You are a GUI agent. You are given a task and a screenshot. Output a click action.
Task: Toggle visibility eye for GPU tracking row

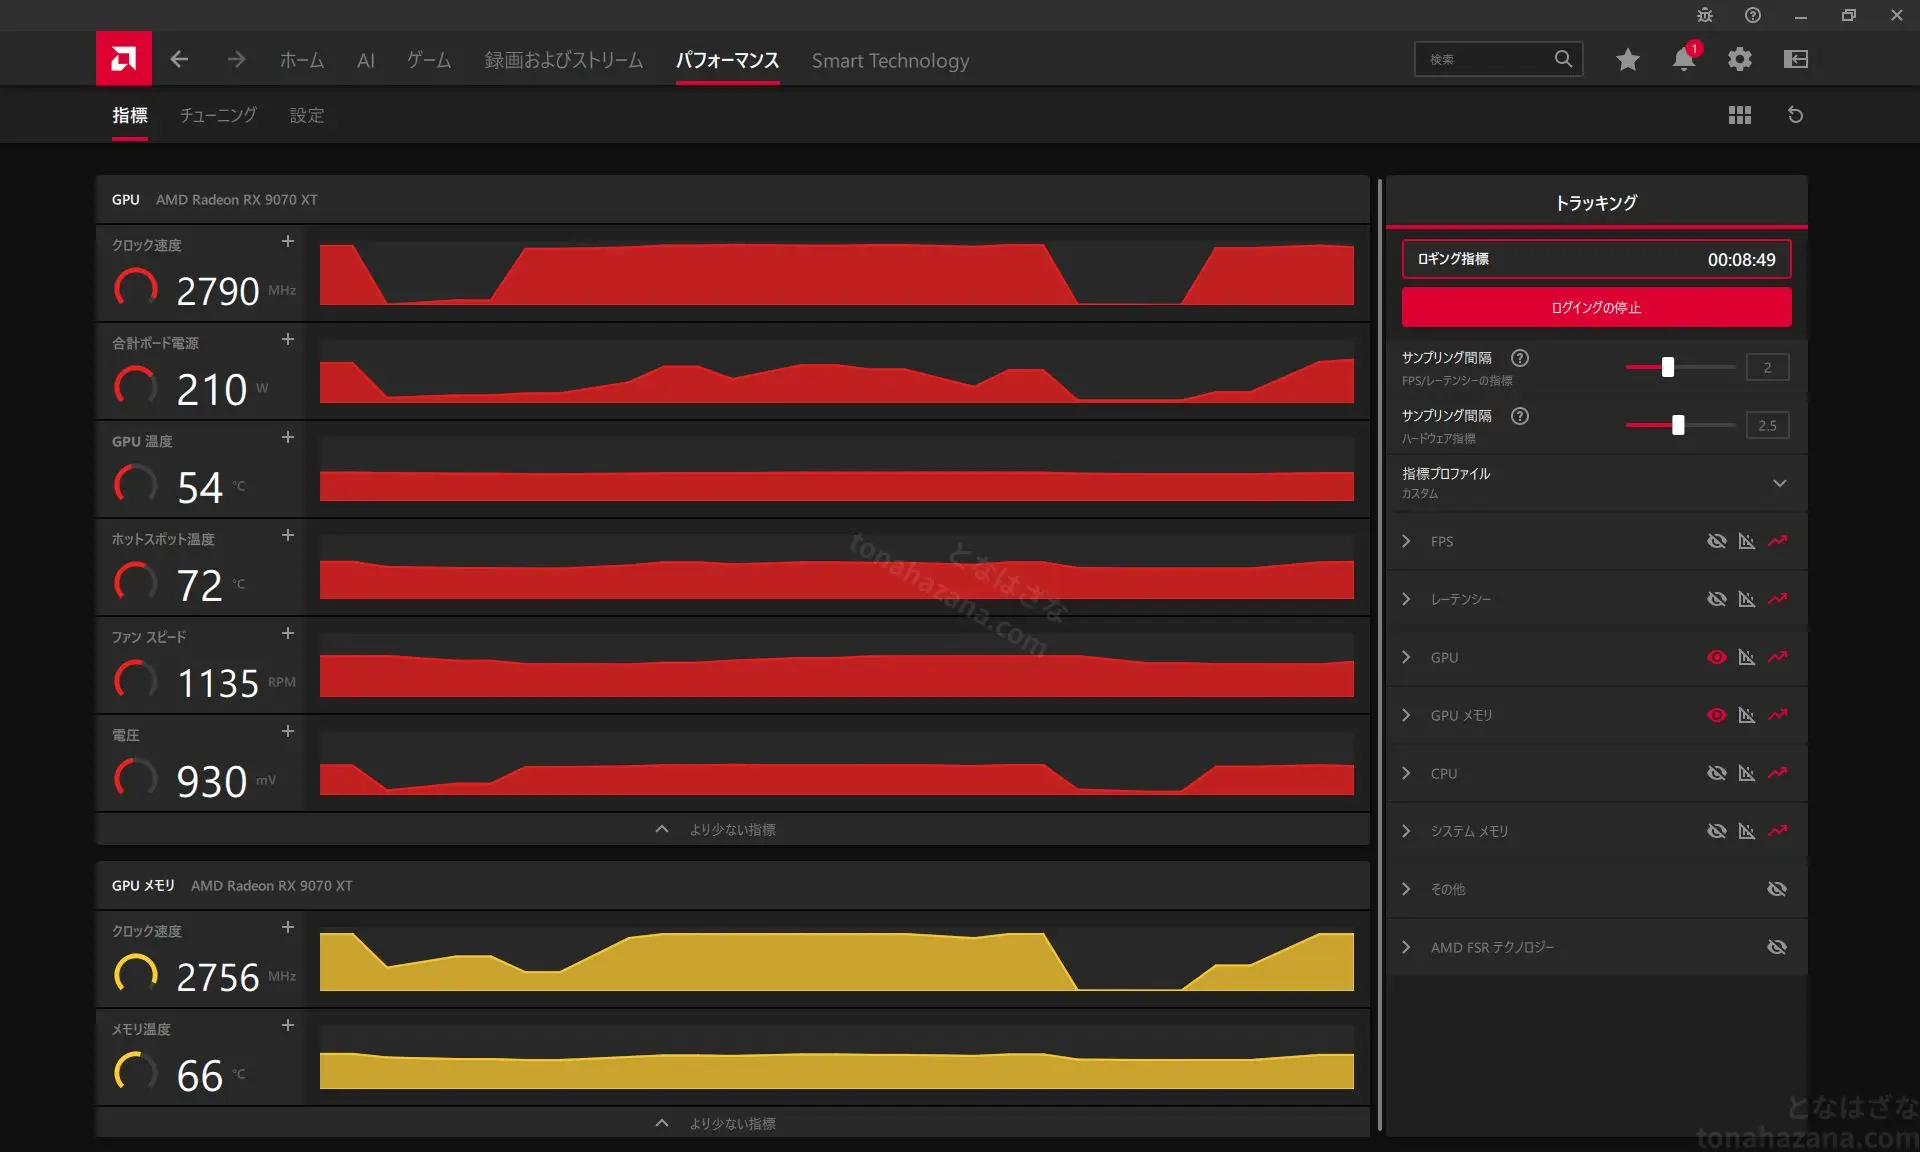coord(1717,657)
